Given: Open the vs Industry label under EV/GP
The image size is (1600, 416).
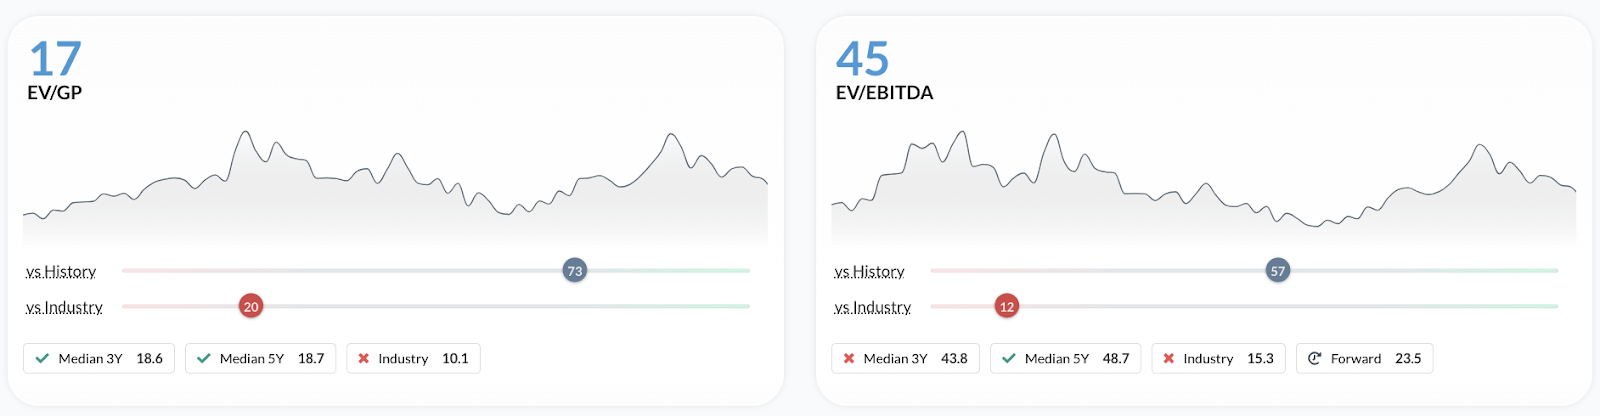Looking at the screenshot, I should tap(64, 308).
